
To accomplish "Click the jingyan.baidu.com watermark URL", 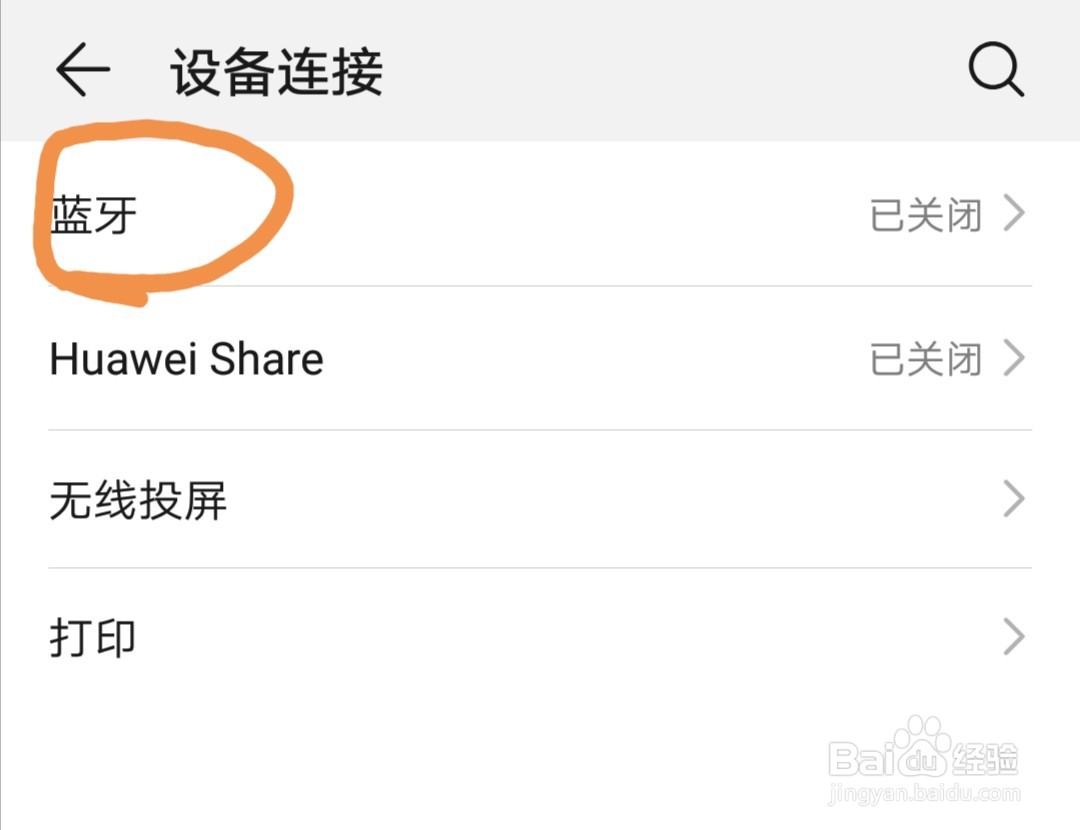I will coord(926,796).
